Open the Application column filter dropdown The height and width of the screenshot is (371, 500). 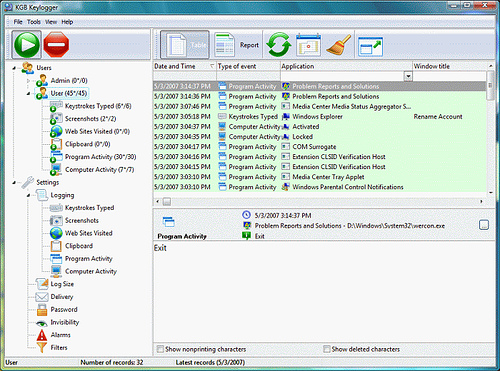408,76
